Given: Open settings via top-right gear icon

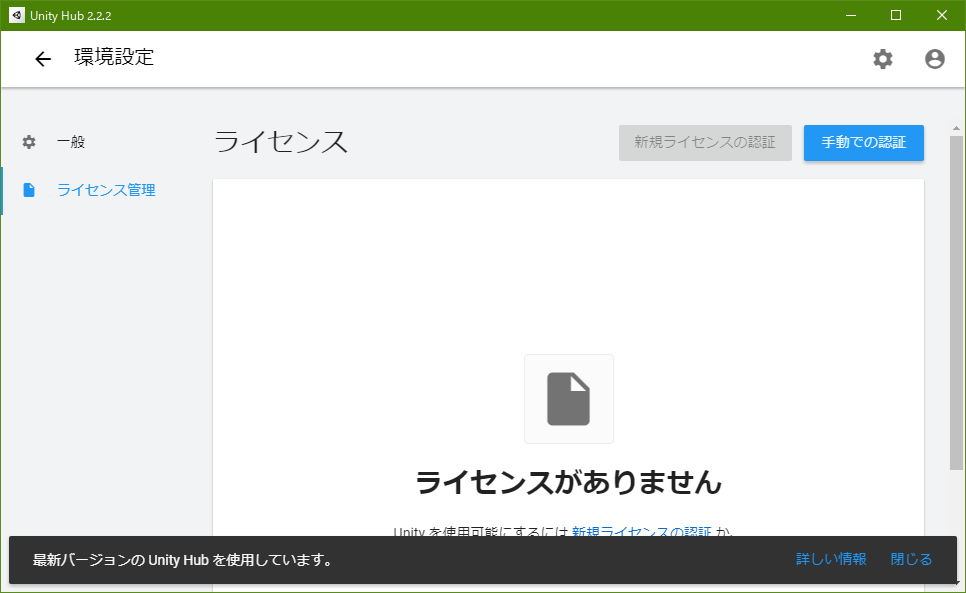Looking at the screenshot, I should (883, 59).
